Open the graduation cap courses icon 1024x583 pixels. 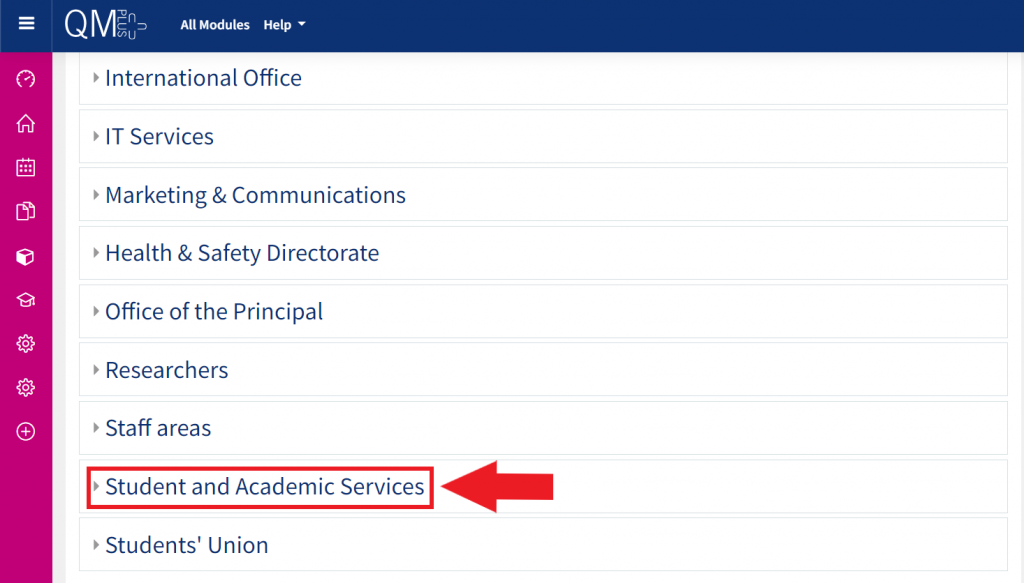click(x=26, y=300)
